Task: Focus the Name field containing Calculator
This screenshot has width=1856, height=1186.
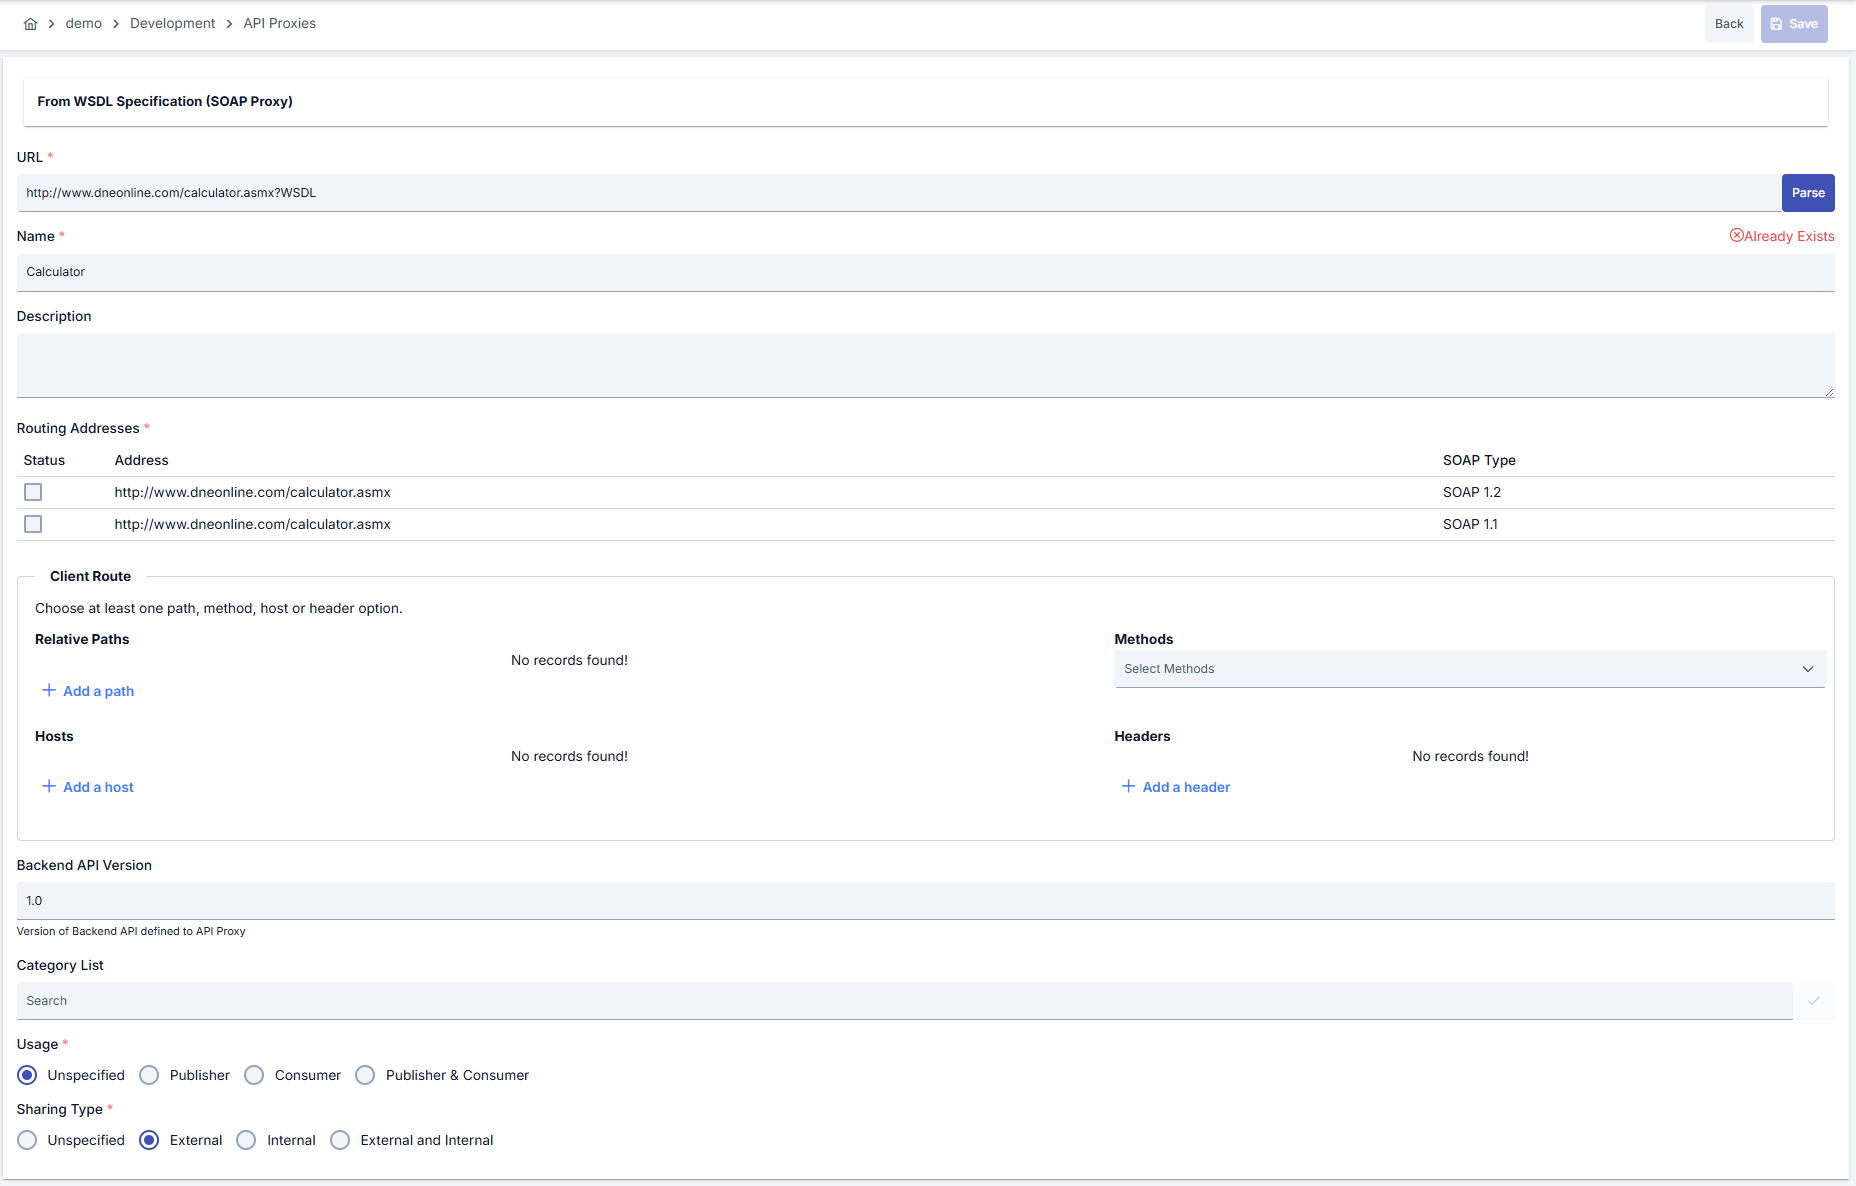Action: click(926, 272)
